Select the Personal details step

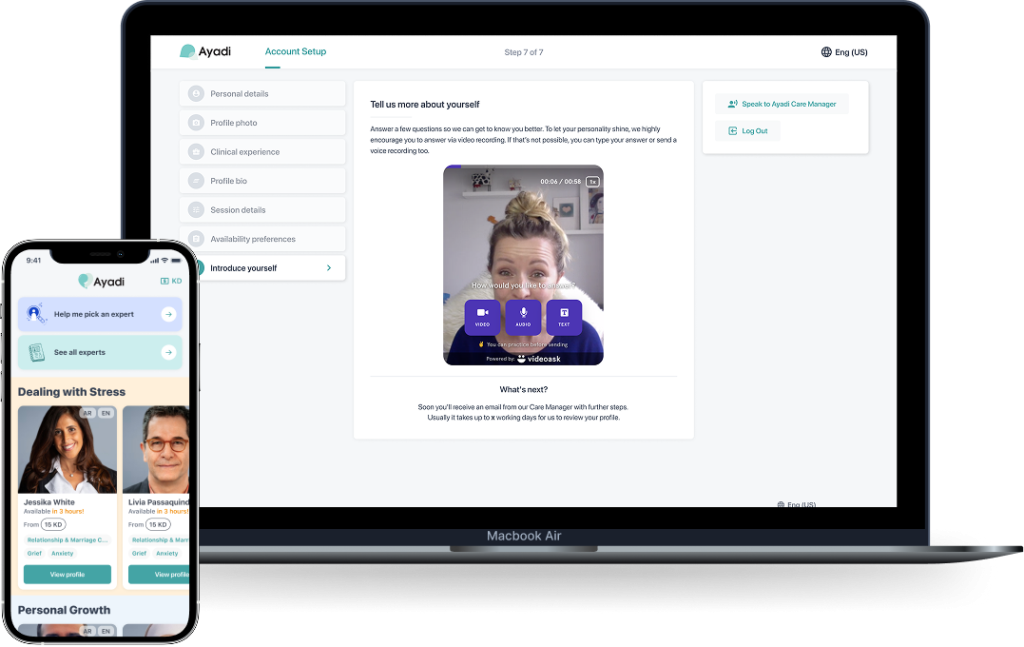point(263,93)
